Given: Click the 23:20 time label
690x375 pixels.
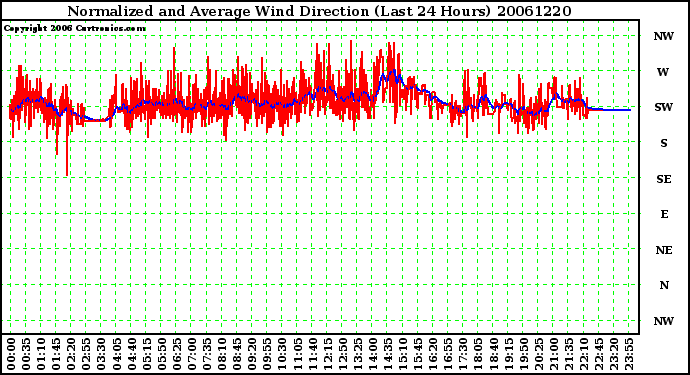Looking at the screenshot, I should click(613, 354).
